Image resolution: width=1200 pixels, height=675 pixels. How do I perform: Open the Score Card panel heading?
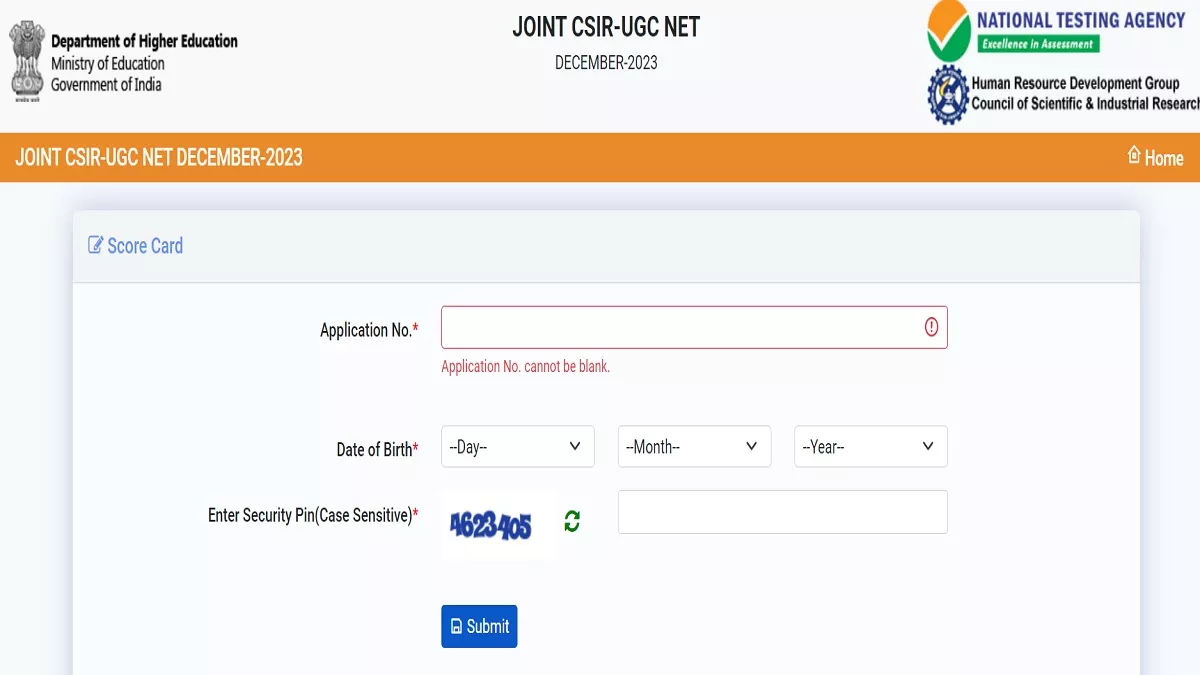coord(145,246)
